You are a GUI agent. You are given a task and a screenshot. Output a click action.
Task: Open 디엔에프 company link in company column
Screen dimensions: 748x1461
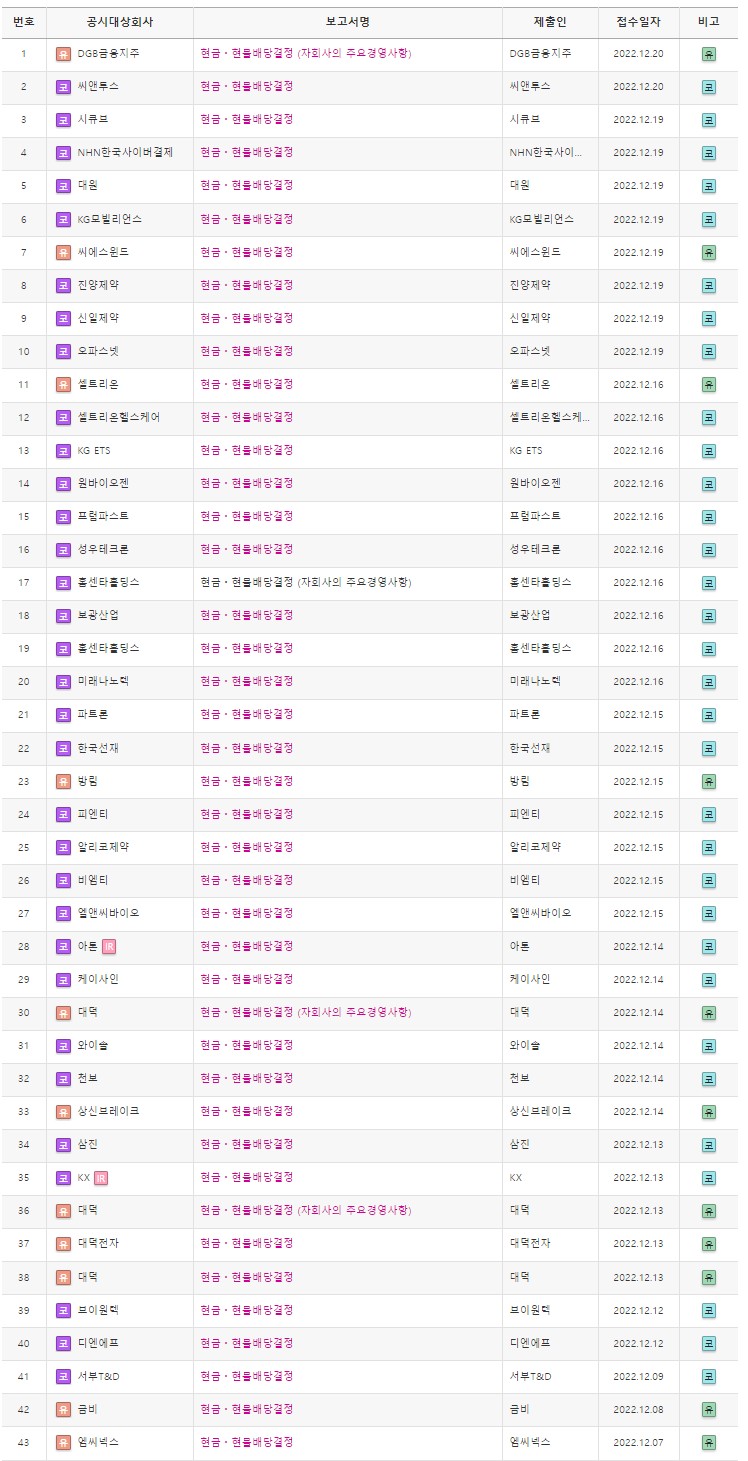pyautogui.click(x=98, y=1343)
